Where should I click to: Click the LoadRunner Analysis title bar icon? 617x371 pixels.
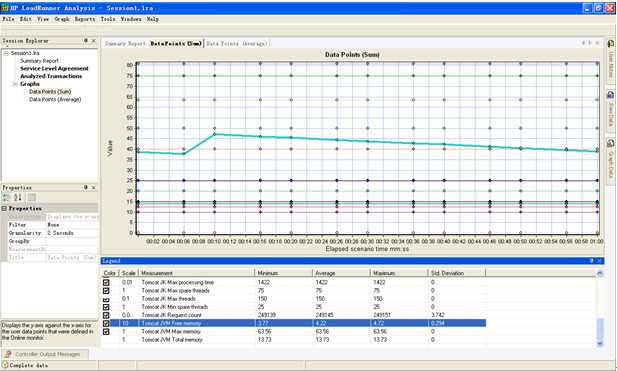point(5,7)
